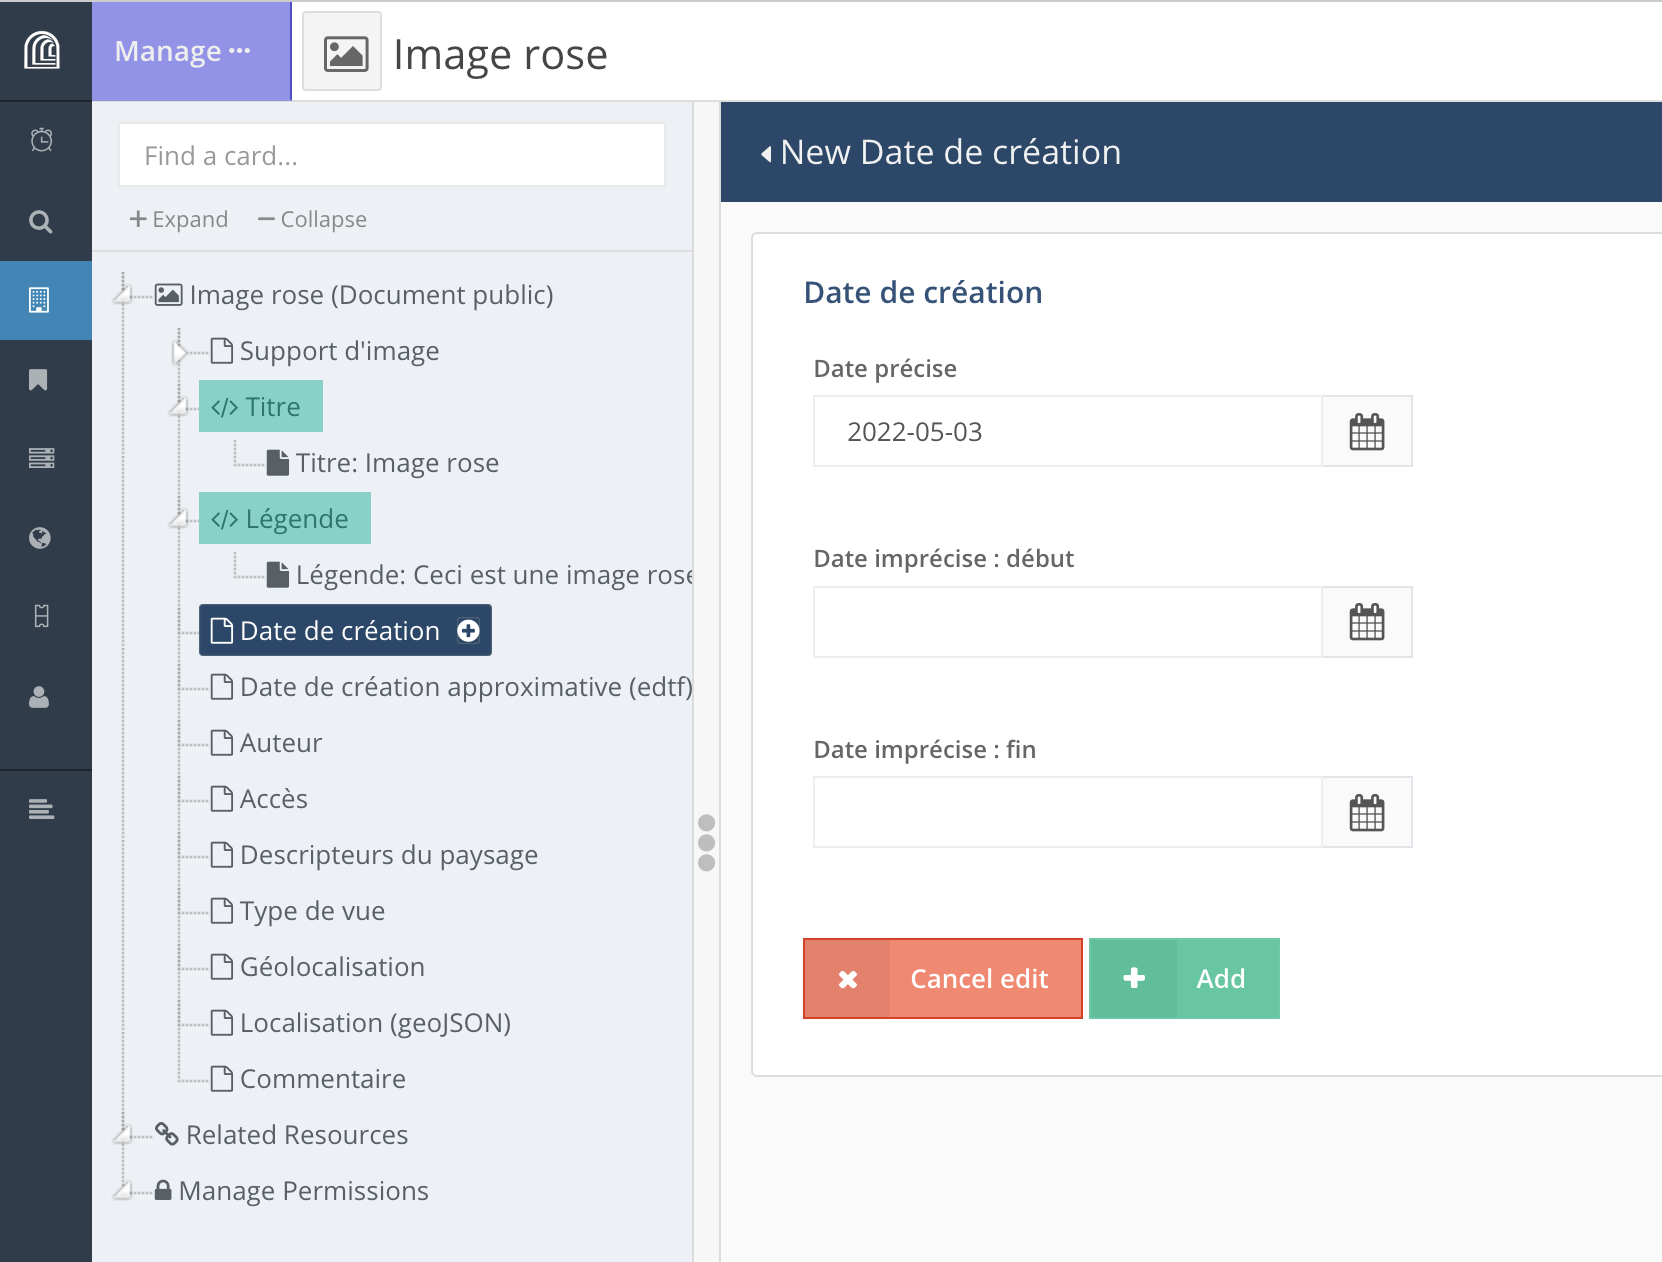Click the Arches logo icon in sidebar
The width and height of the screenshot is (1662, 1262).
coord(42,50)
